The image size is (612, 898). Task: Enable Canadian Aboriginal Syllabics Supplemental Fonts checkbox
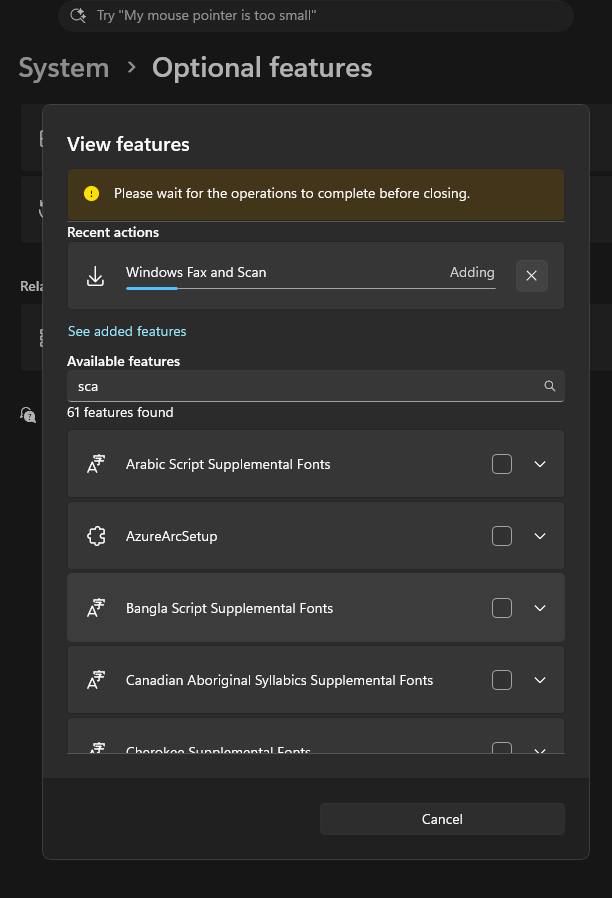pyautogui.click(x=502, y=680)
